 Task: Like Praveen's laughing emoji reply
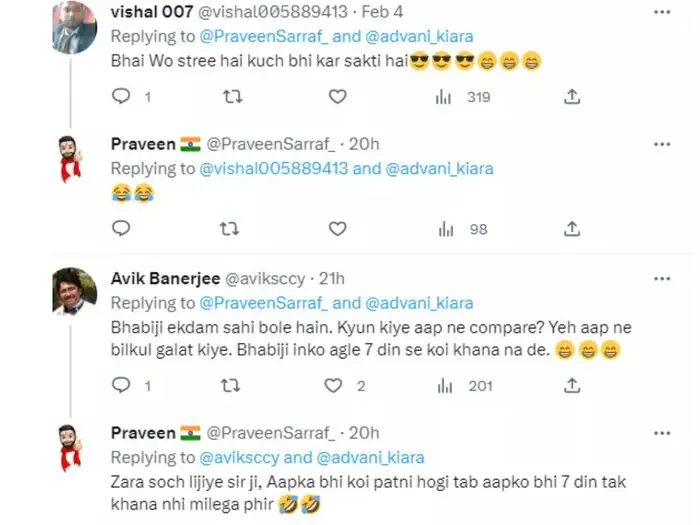click(x=338, y=229)
